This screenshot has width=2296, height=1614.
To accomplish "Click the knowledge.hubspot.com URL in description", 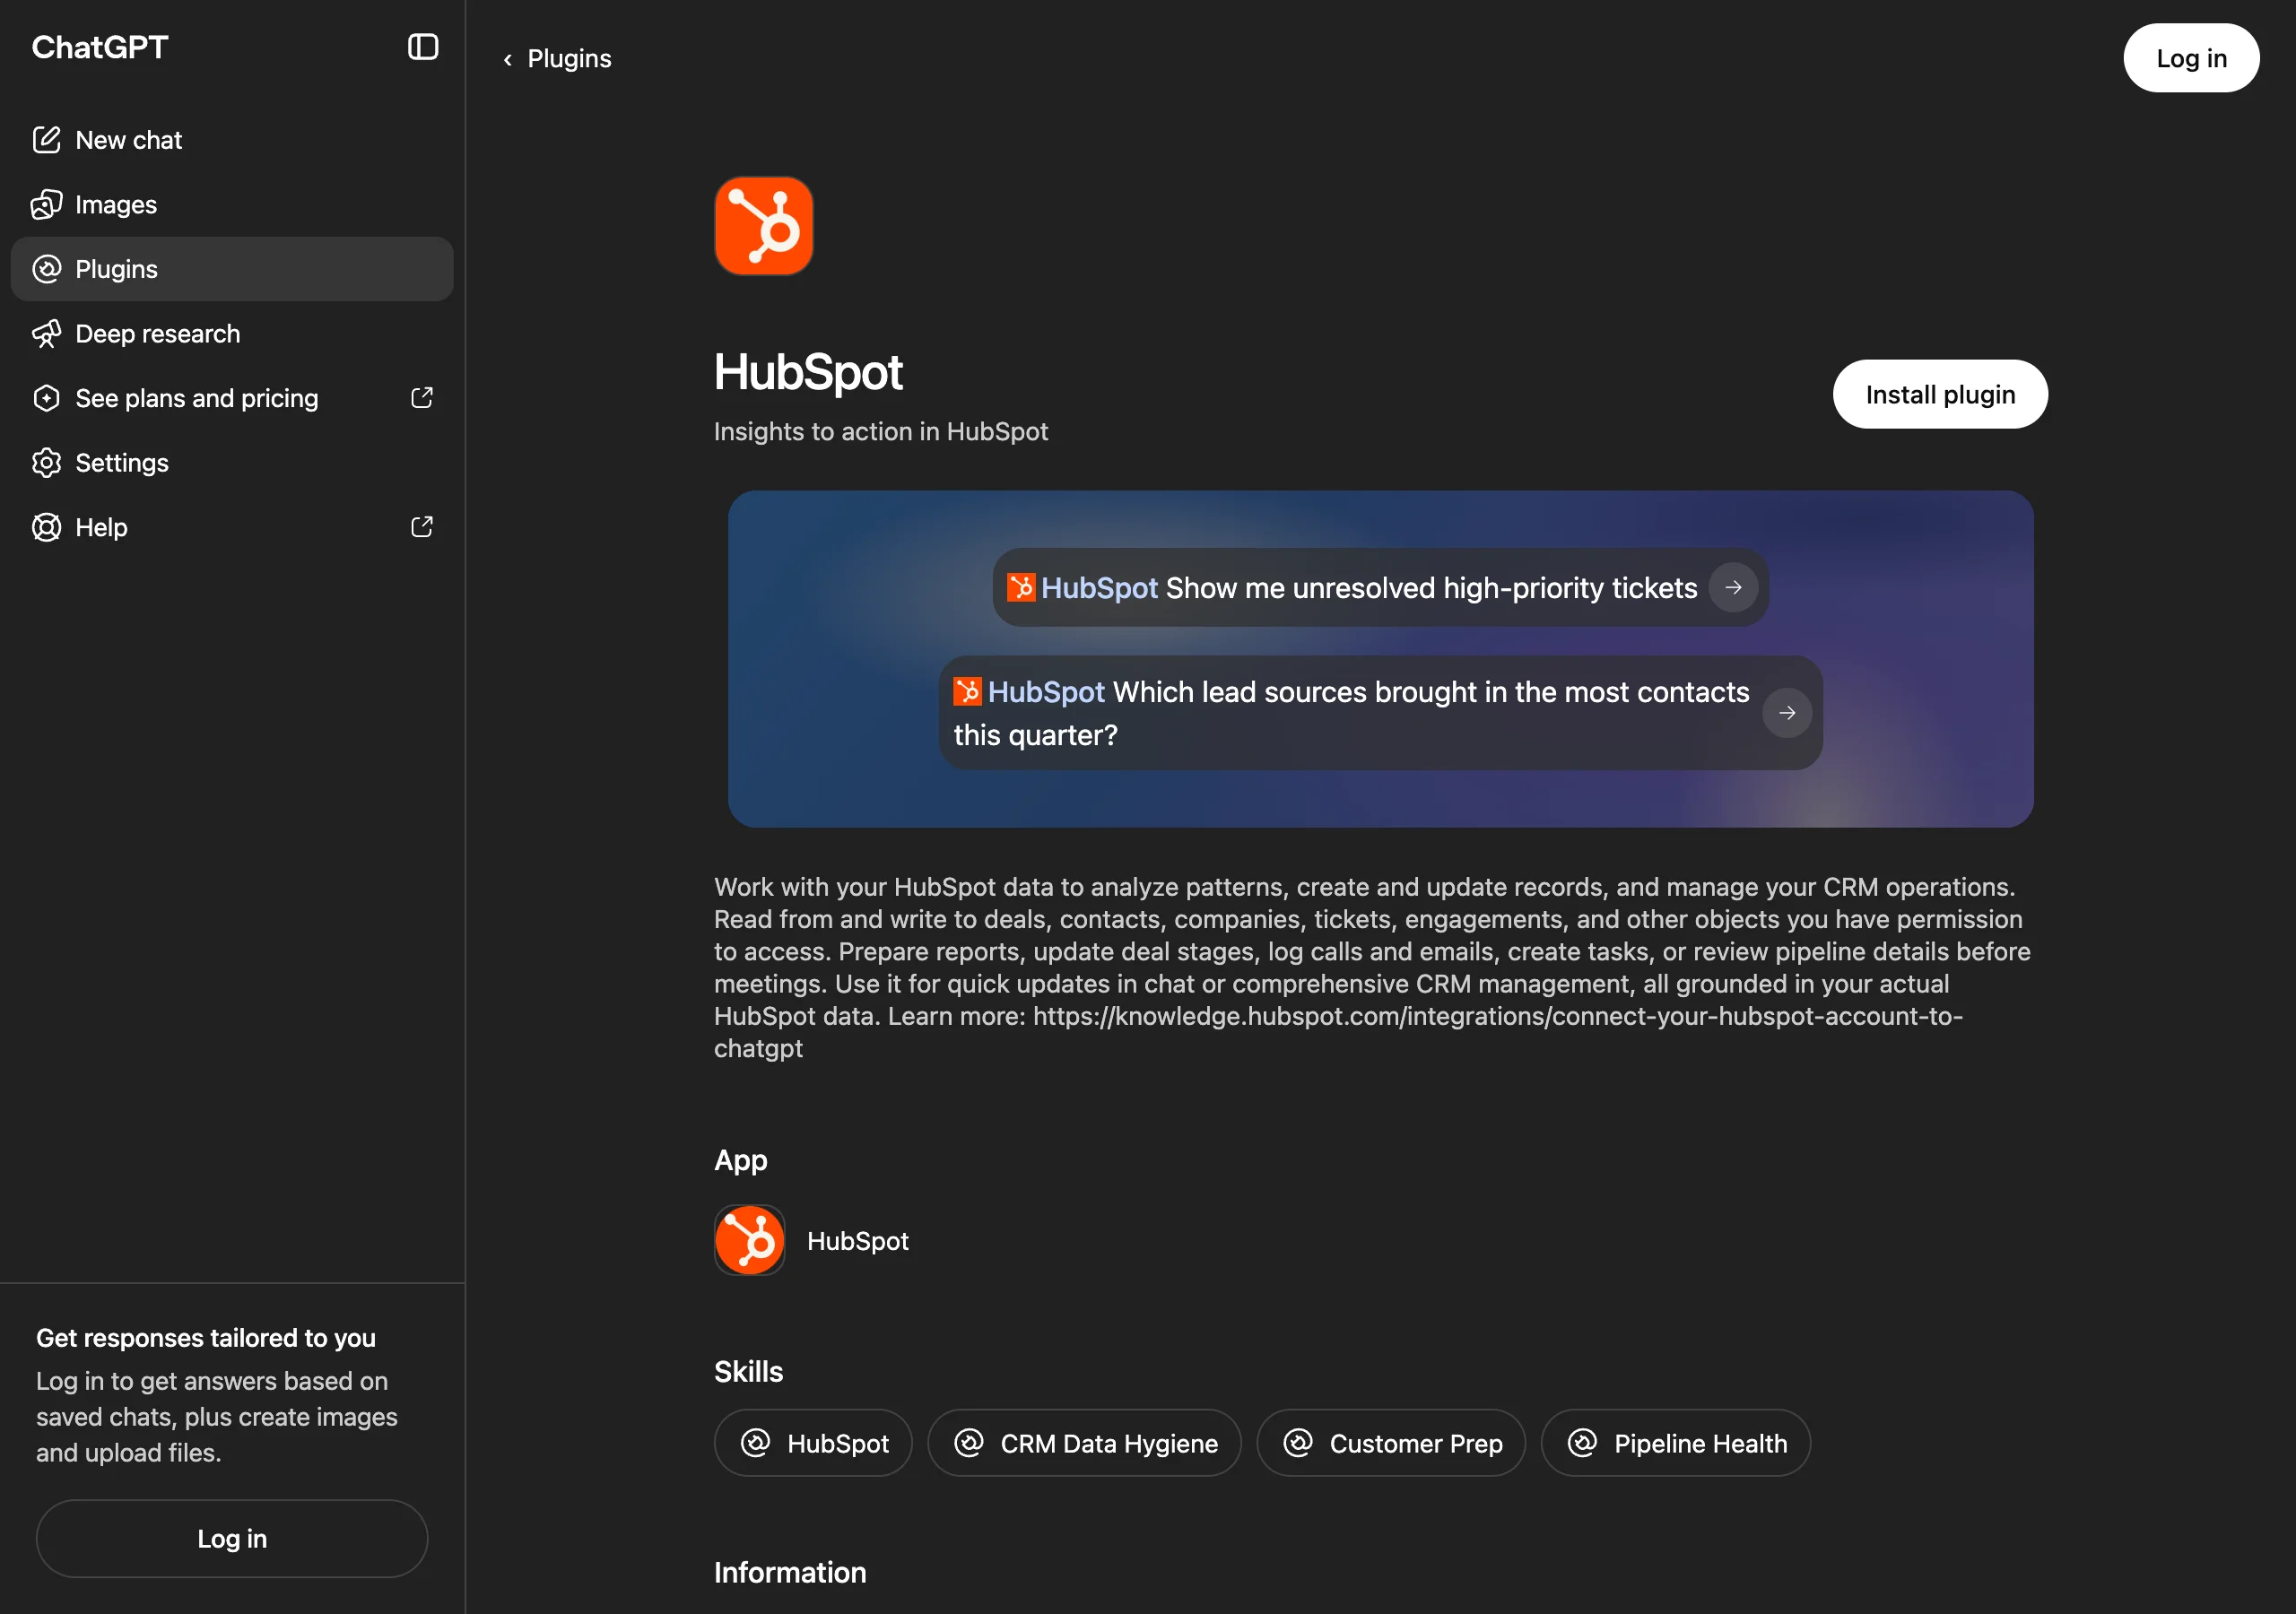I will 1338,1032.
